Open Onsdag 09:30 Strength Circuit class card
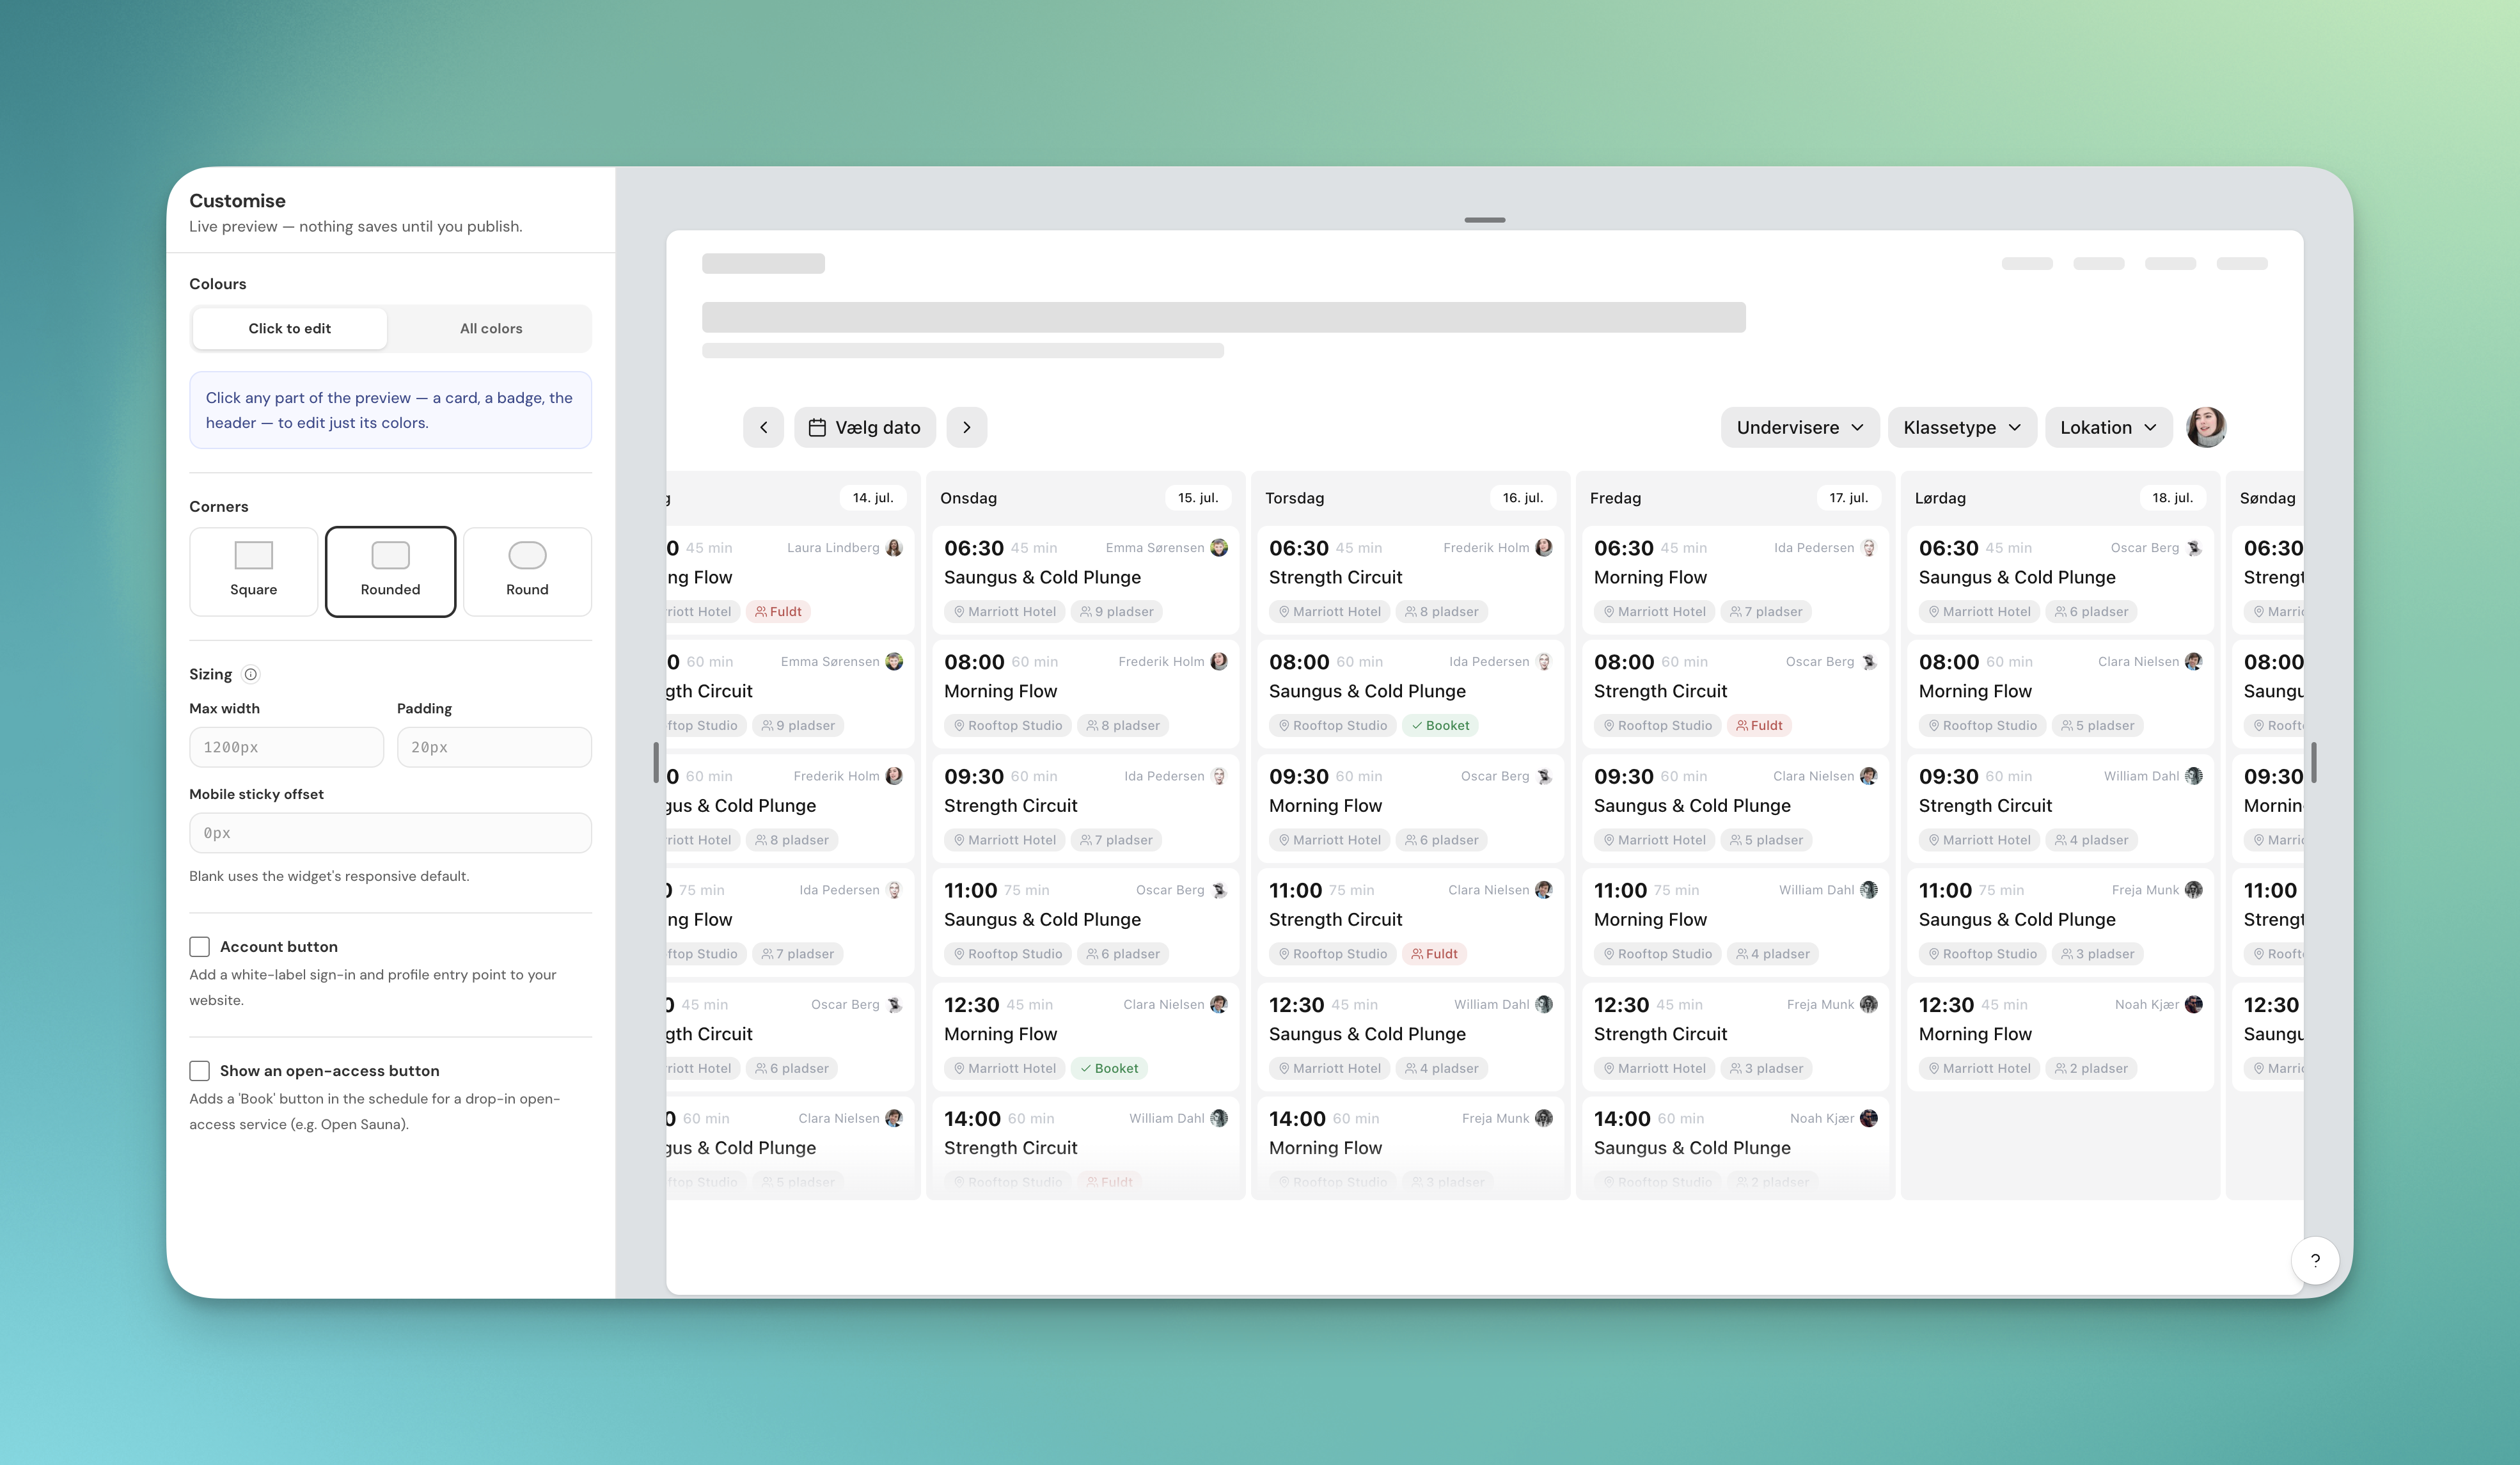This screenshot has width=2520, height=1465. point(1085,808)
